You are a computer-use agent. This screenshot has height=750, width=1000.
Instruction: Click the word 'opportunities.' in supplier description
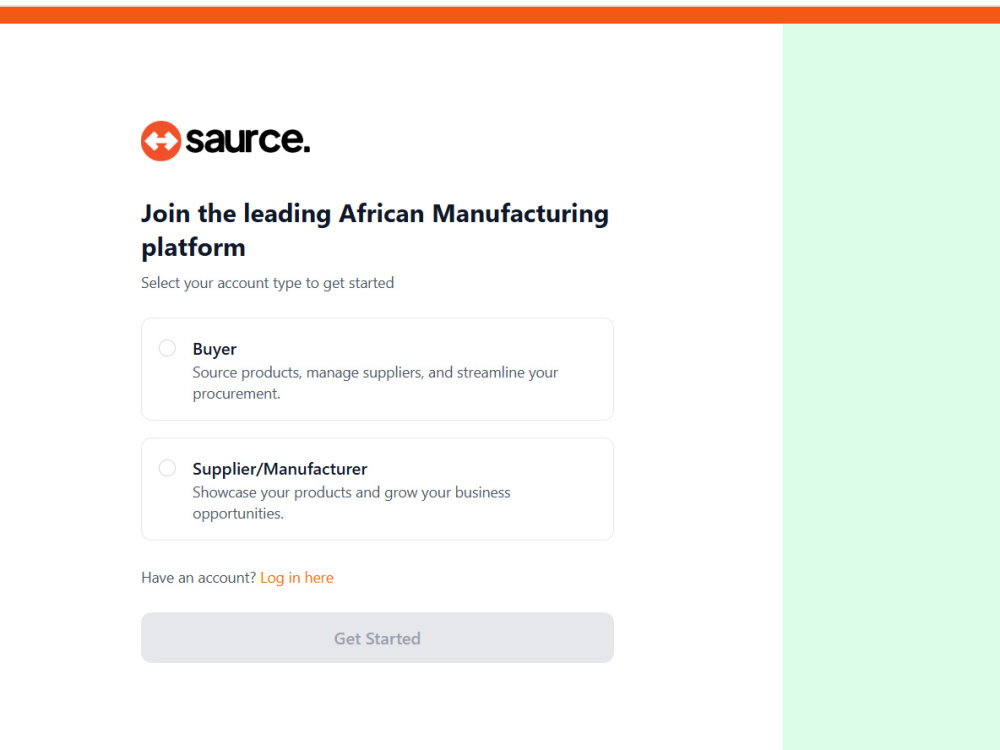click(x=238, y=514)
